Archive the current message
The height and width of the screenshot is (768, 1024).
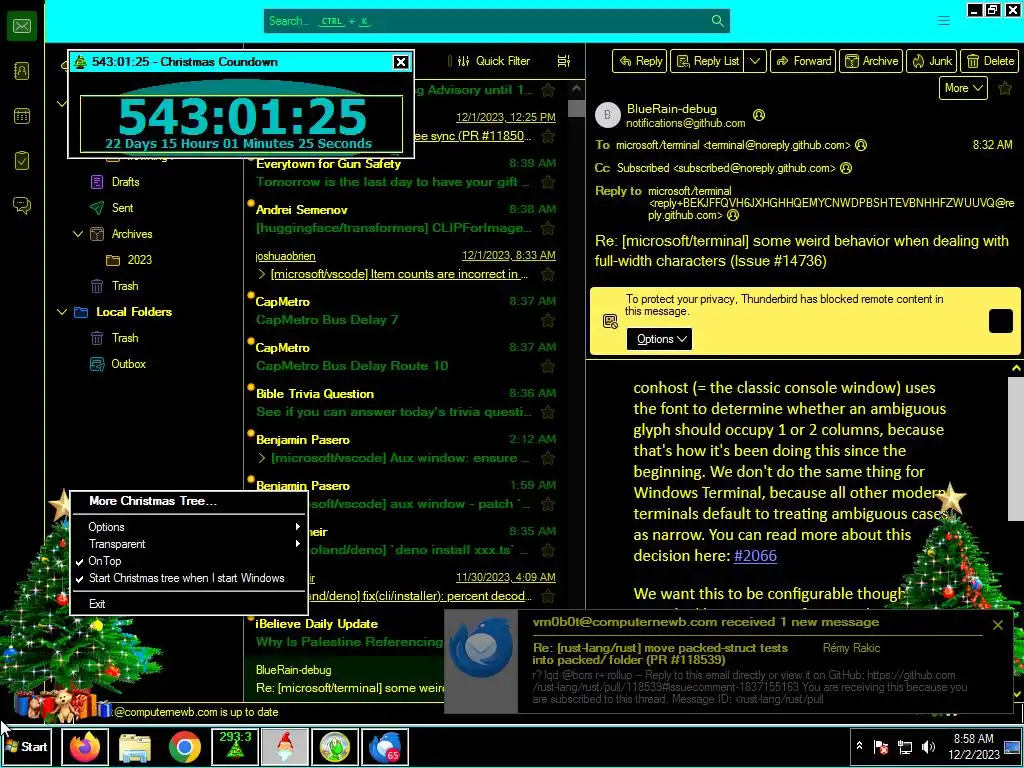tap(871, 61)
